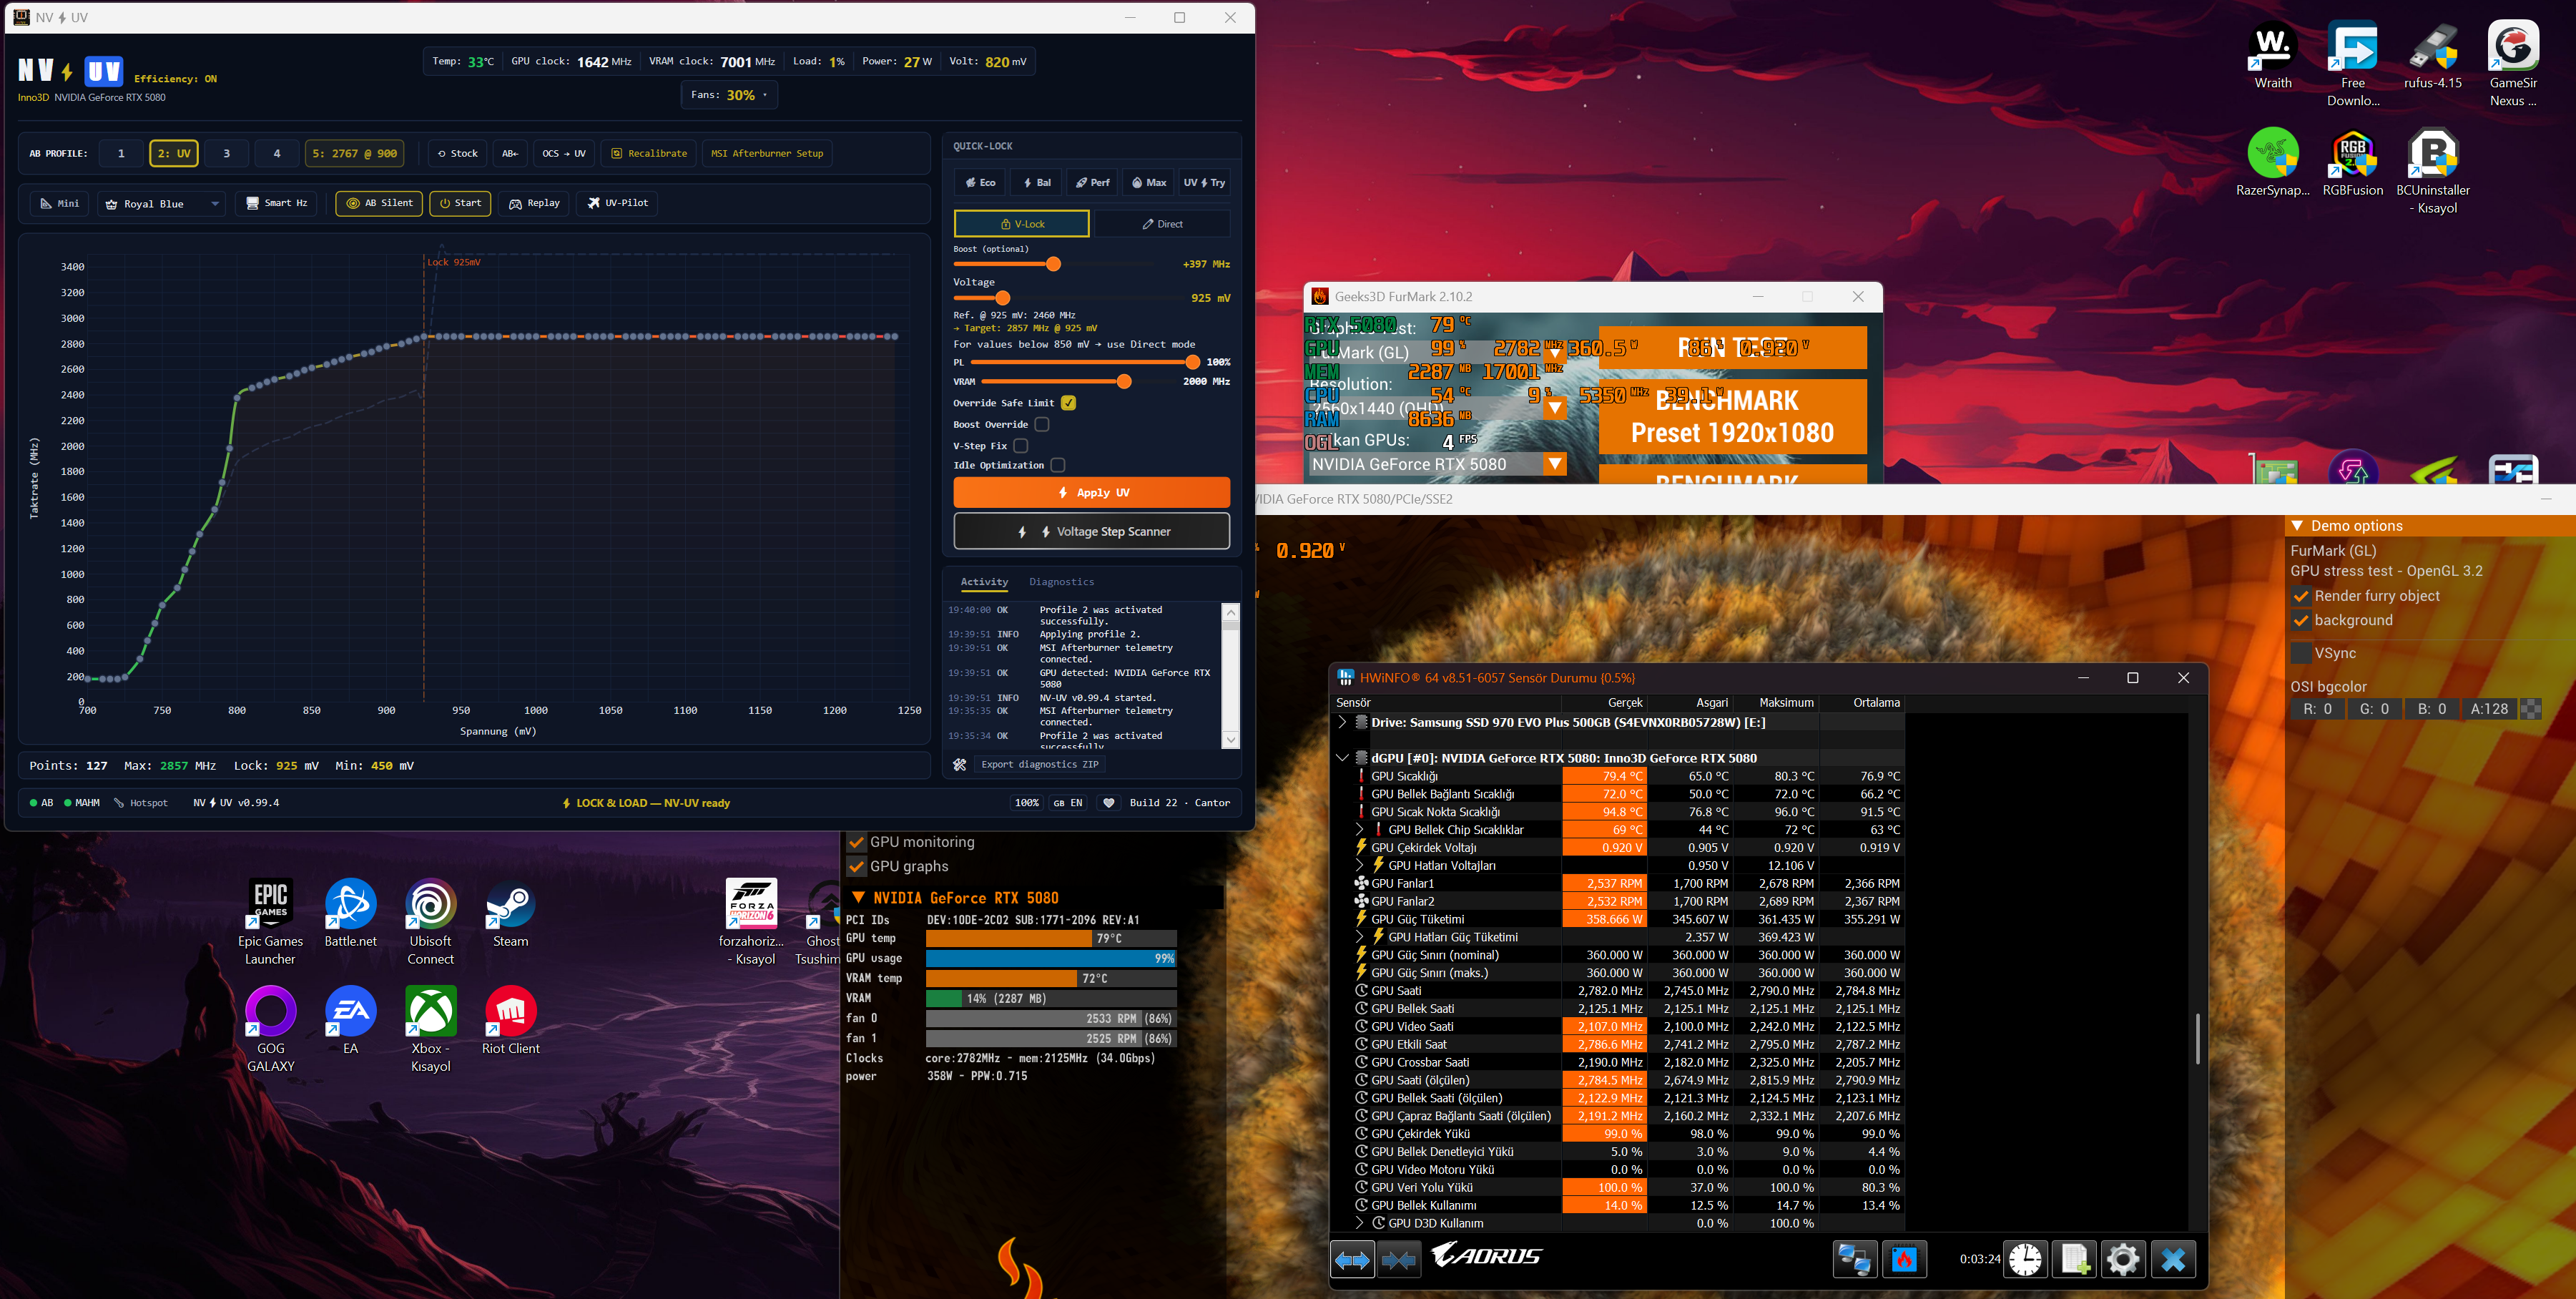Click the Eco quick-lock preset

click(980, 183)
